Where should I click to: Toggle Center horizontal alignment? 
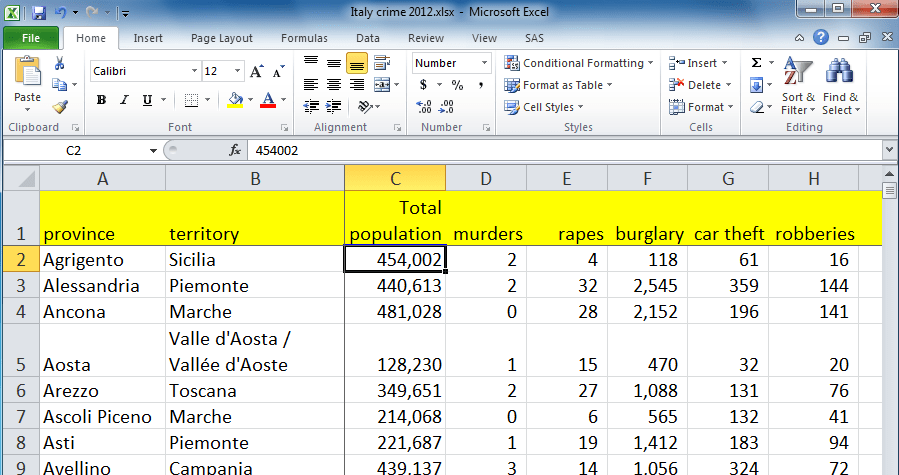tap(334, 85)
